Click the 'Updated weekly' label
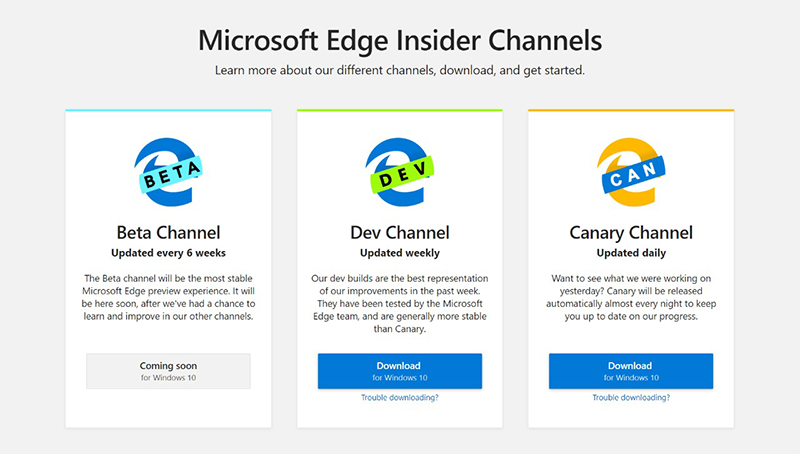 (x=399, y=253)
